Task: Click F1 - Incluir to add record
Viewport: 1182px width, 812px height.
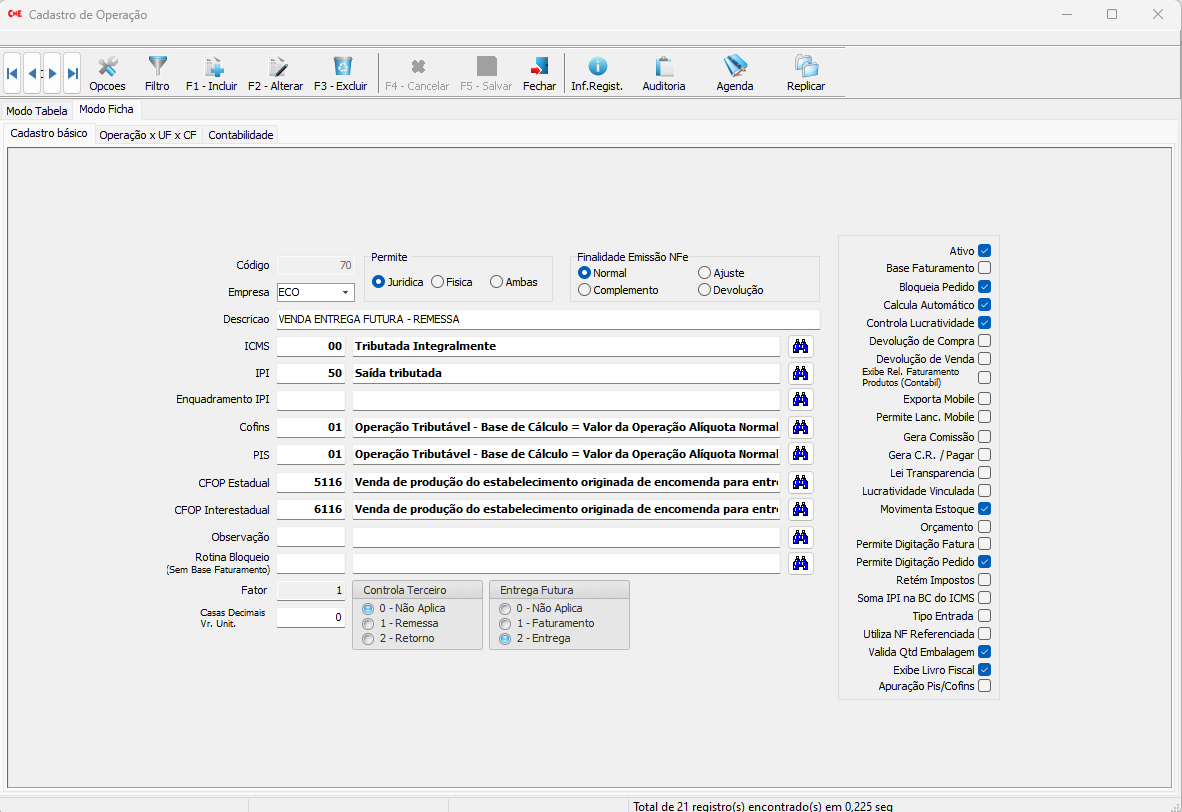Action: click(x=212, y=73)
